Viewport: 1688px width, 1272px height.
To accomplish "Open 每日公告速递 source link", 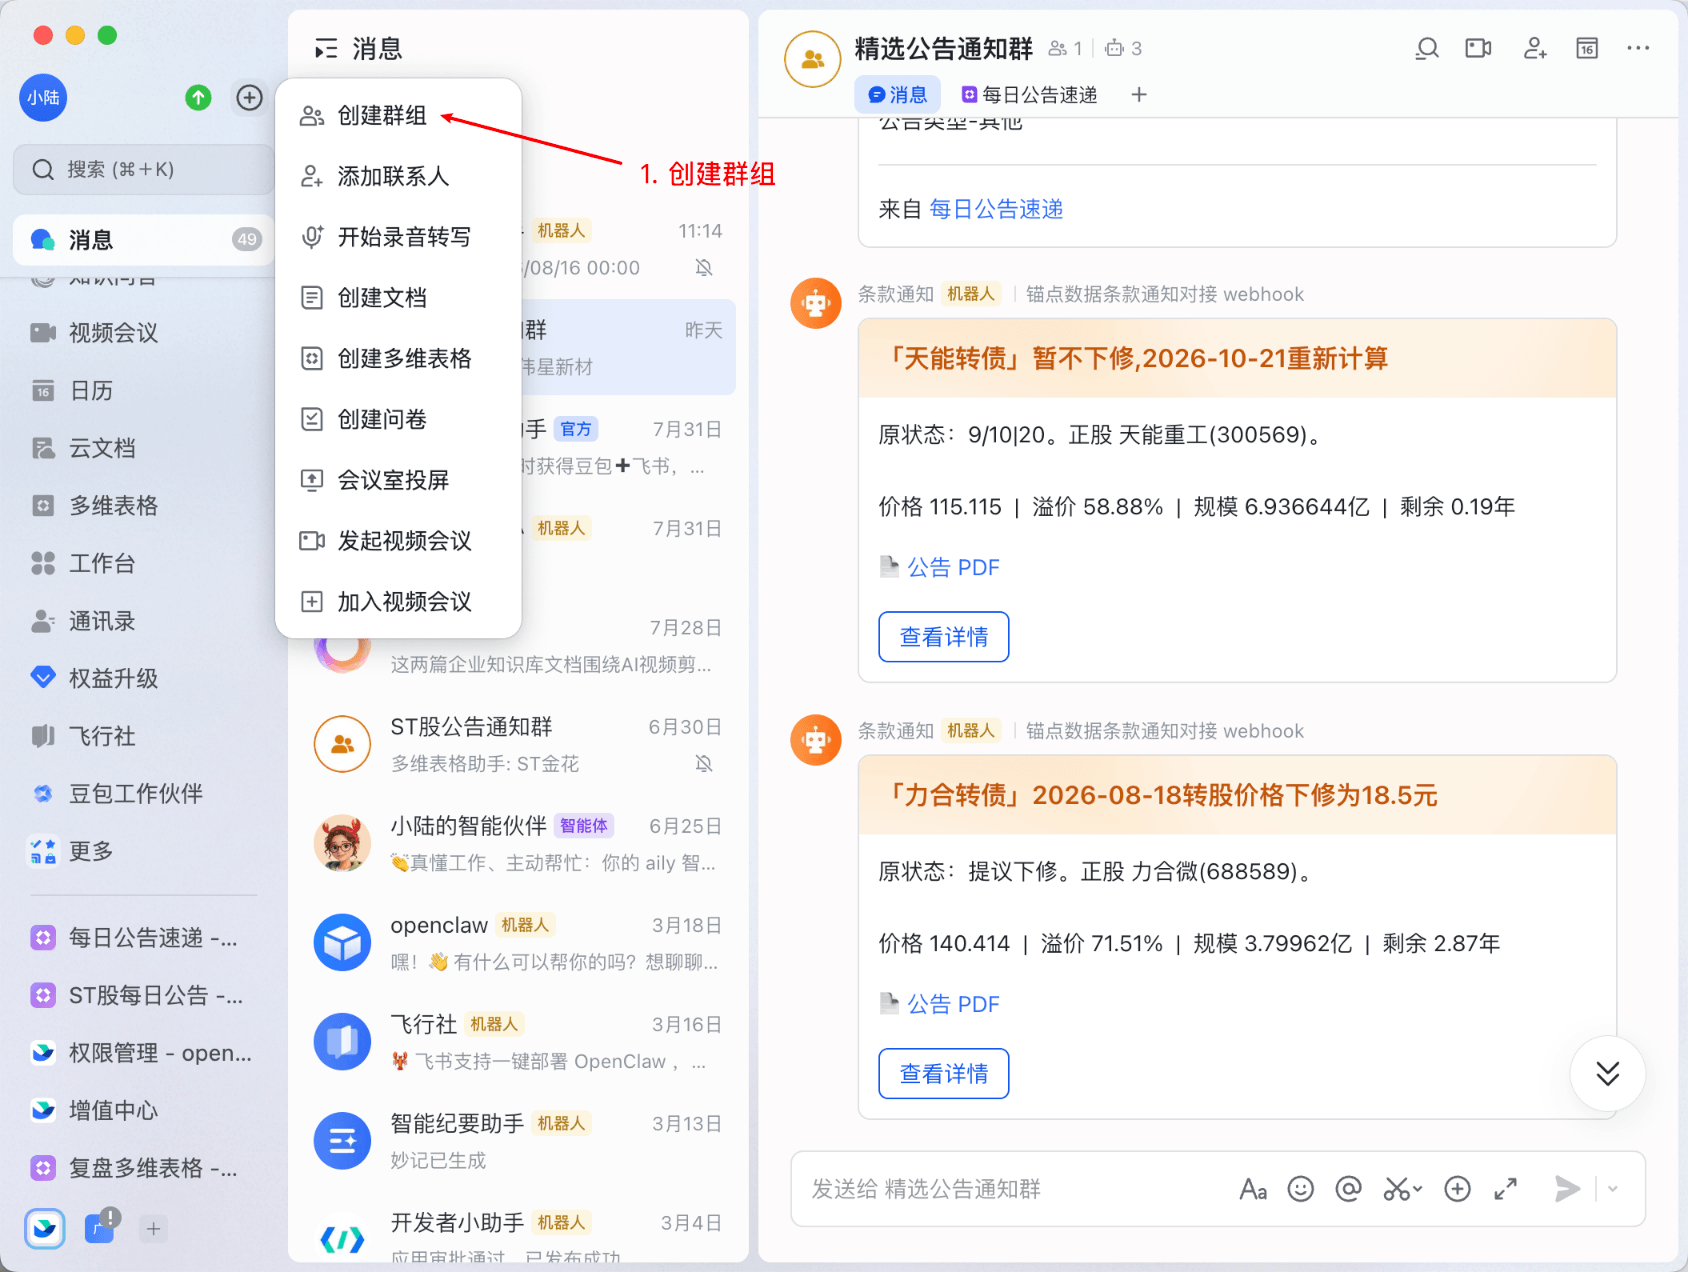I will click(x=996, y=209).
